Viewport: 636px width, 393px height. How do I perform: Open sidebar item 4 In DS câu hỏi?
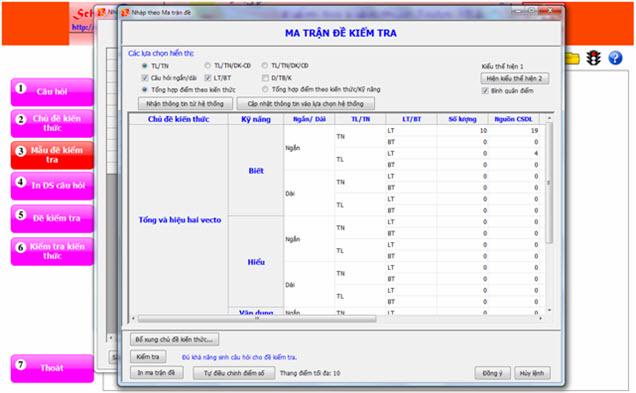[x=52, y=186]
